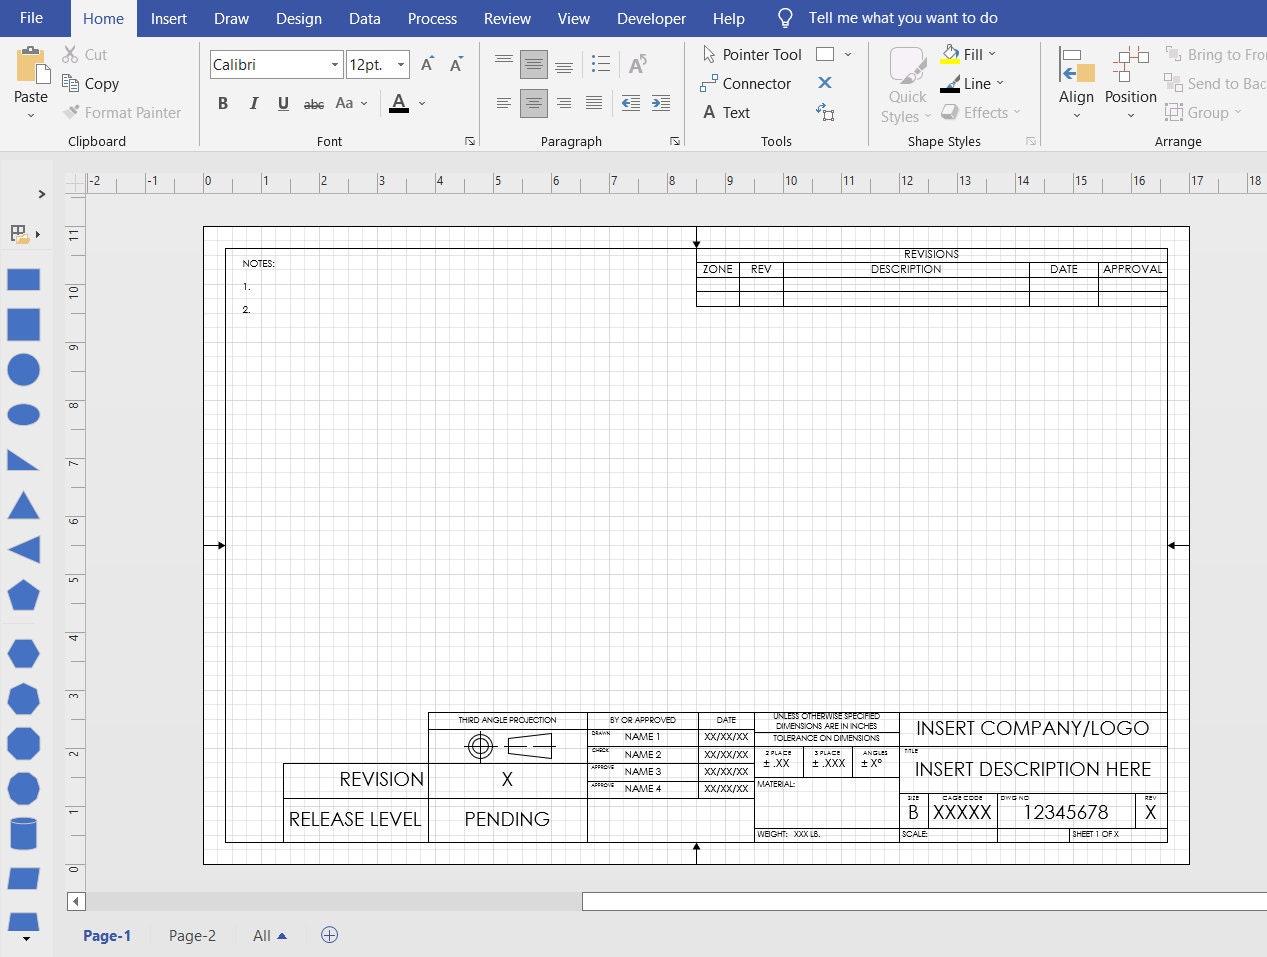Open the Developer tab

tap(651, 18)
